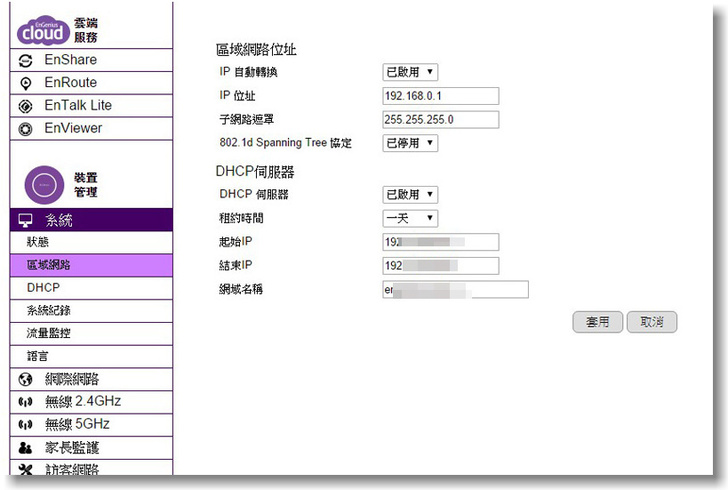Click the 802.1d Spanning Tree 協定 label
This screenshot has width=728, height=490.
pos(285,143)
